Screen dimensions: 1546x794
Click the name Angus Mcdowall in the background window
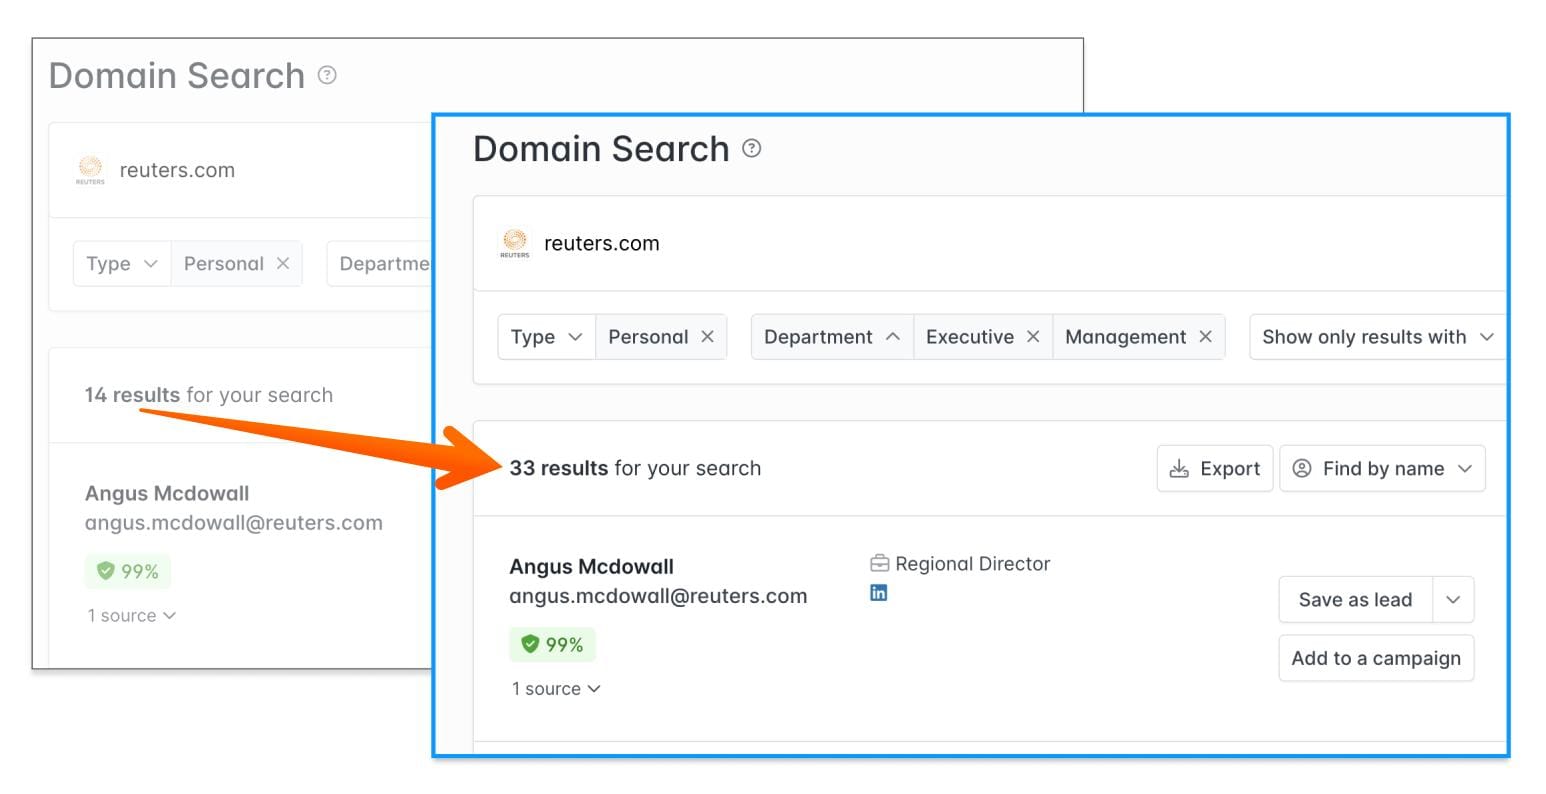click(167, 493)
